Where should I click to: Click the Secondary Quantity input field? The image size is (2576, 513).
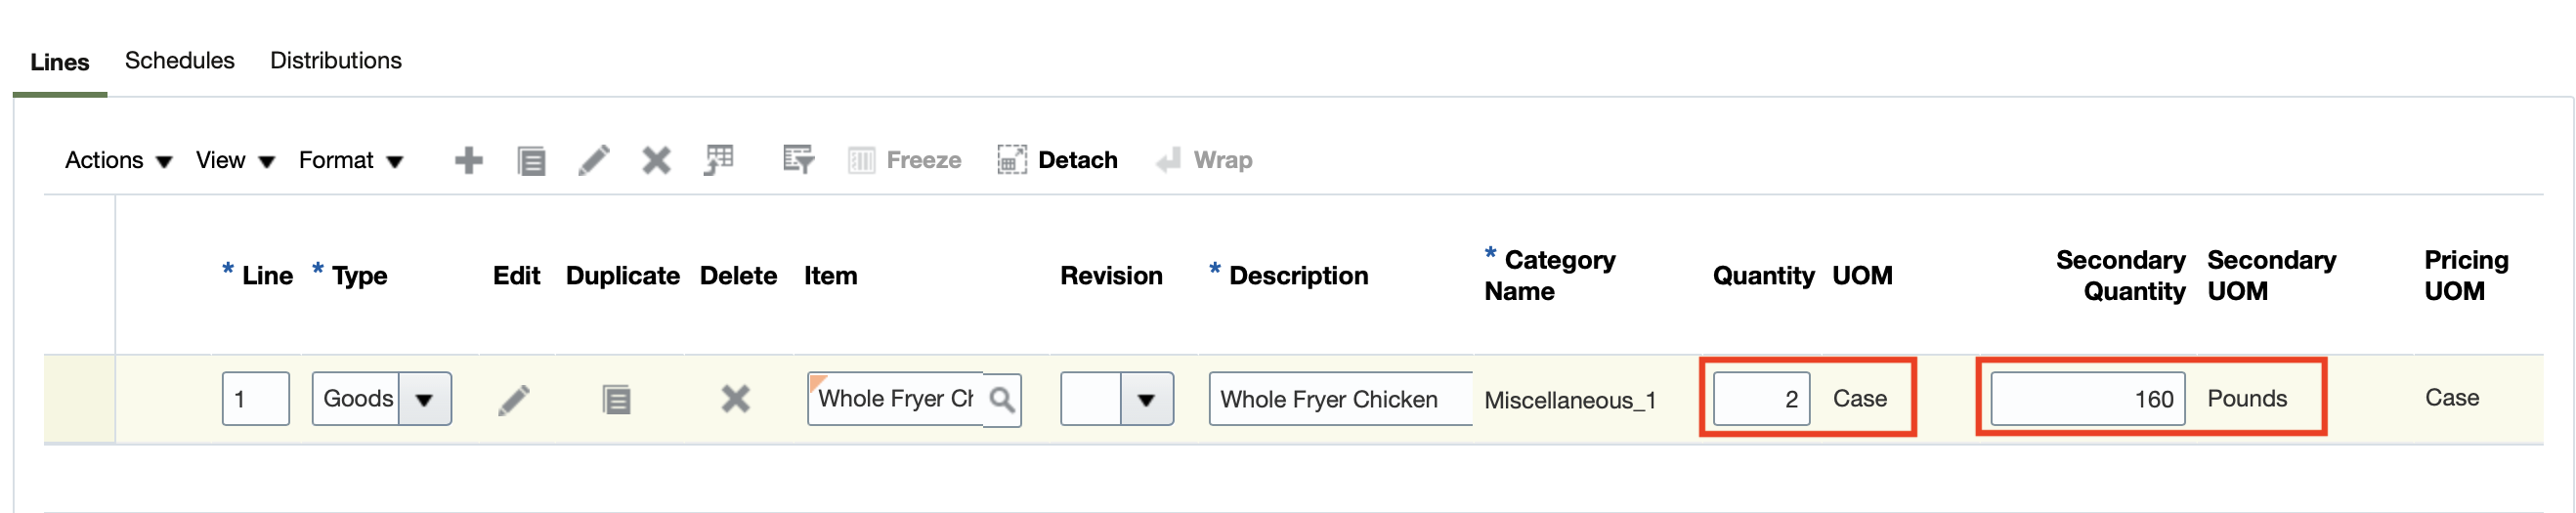[2086, 399]
